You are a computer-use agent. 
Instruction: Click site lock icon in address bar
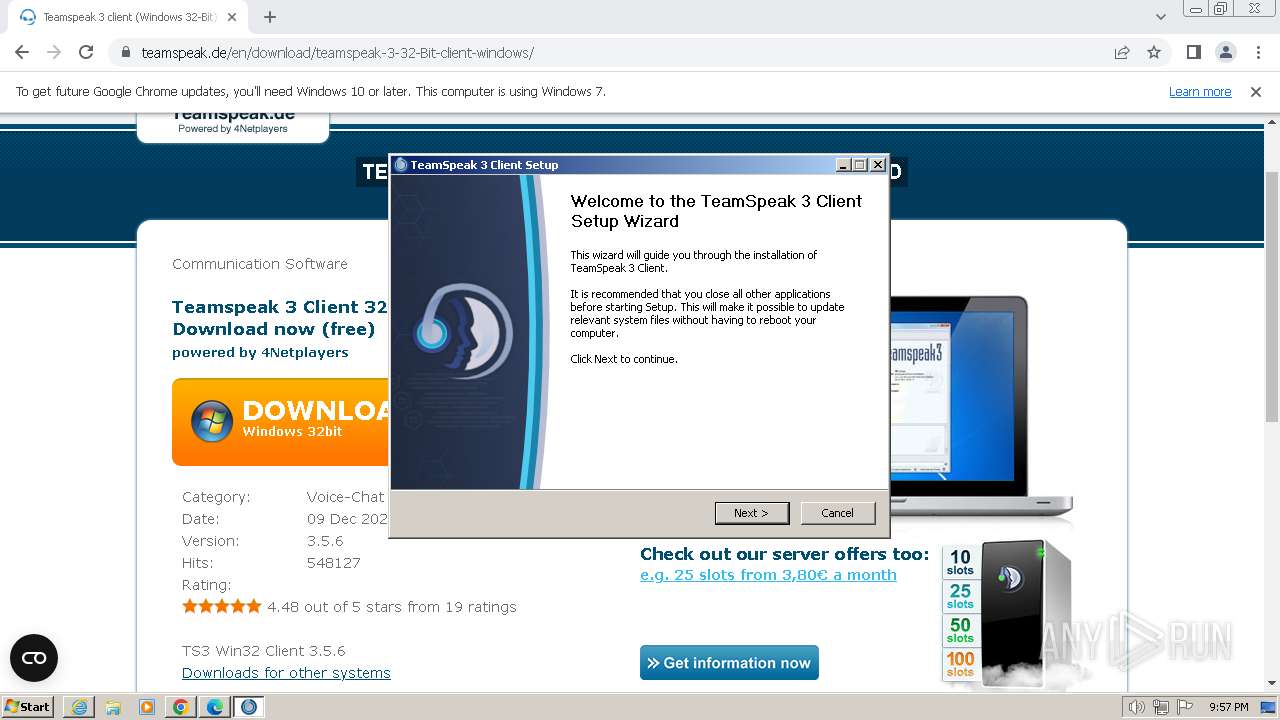(x=125, y=53)
